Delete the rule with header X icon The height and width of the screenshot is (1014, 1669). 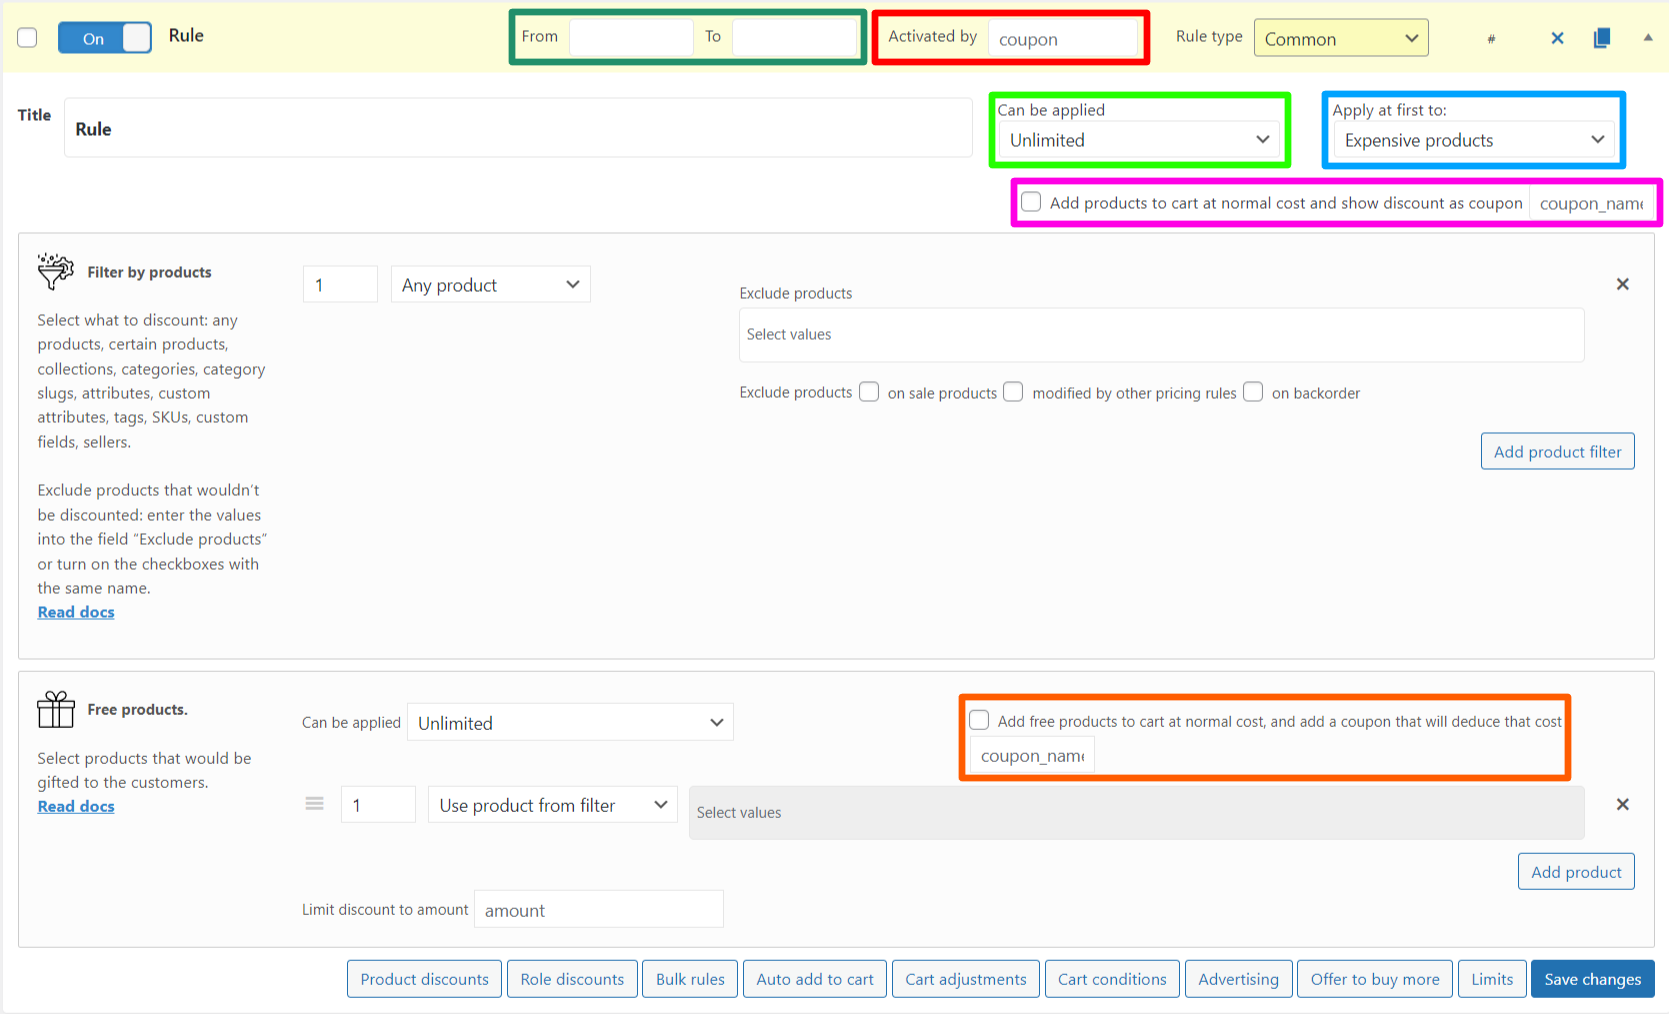1557,38
